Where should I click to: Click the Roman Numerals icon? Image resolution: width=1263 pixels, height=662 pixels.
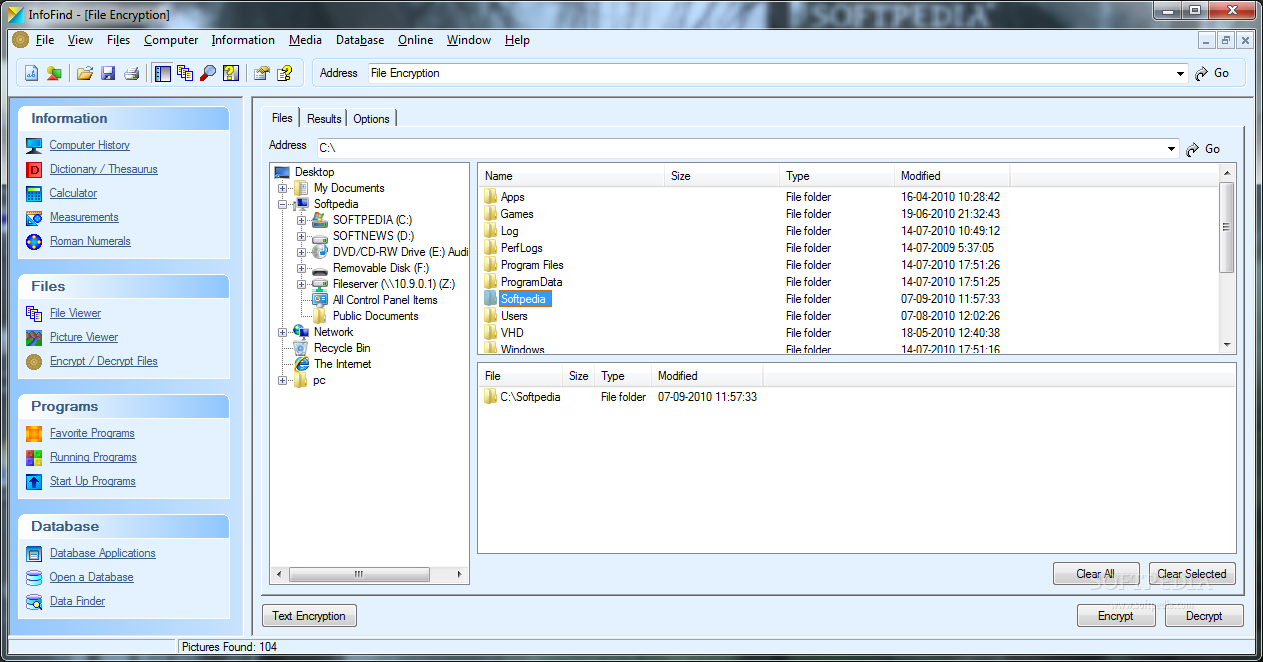[34, 241]
